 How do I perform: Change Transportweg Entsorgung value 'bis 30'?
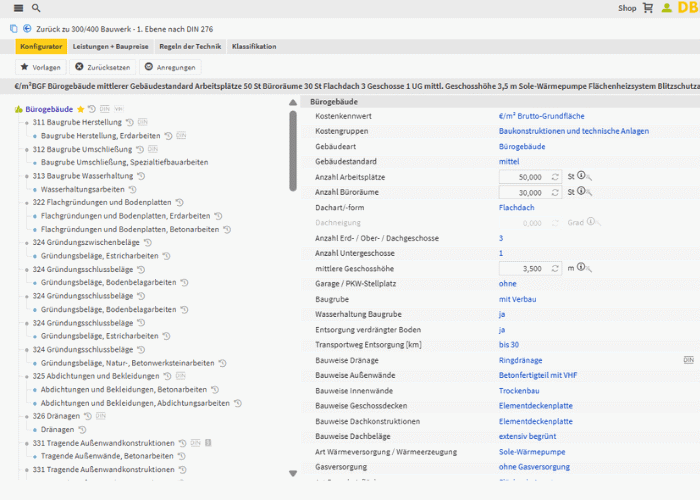click(509, 345)
